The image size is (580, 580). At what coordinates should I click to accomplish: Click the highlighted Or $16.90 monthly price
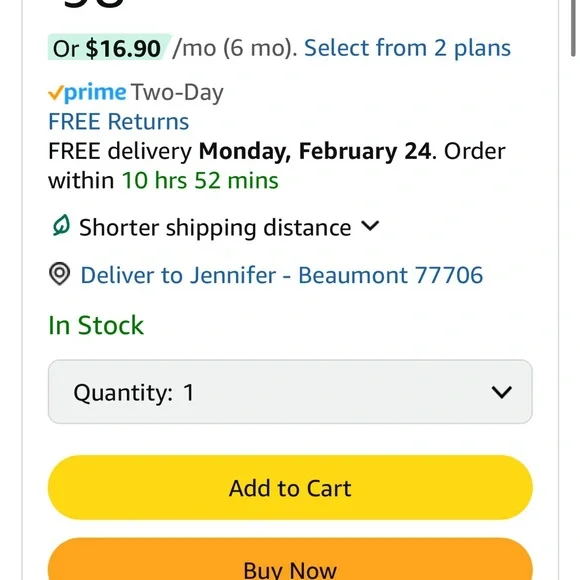coord(107,48)
